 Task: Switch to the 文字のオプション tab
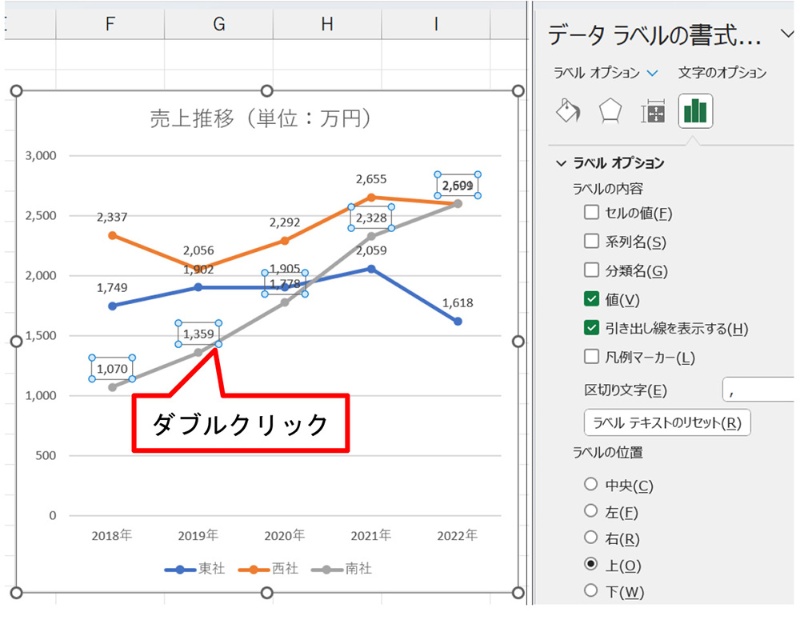coord(722,73)
